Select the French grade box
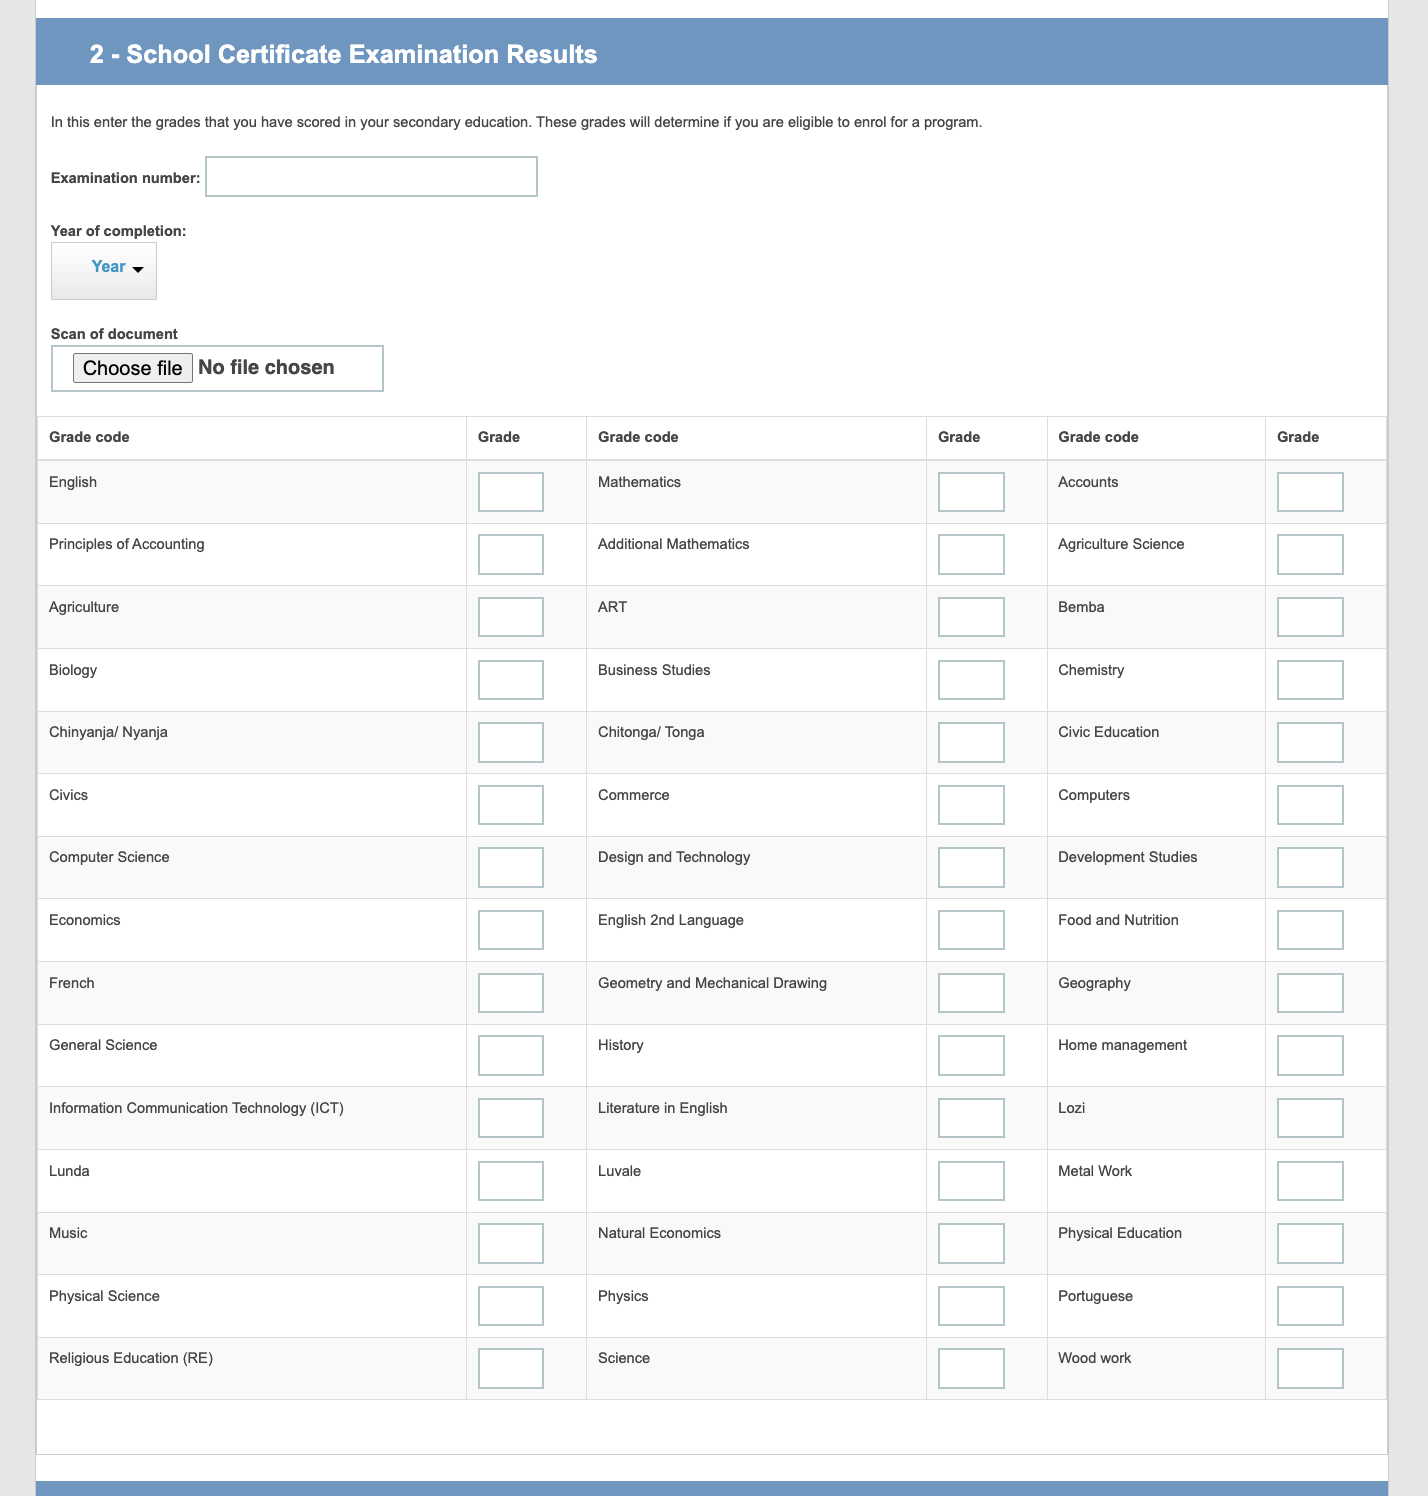 510,993
